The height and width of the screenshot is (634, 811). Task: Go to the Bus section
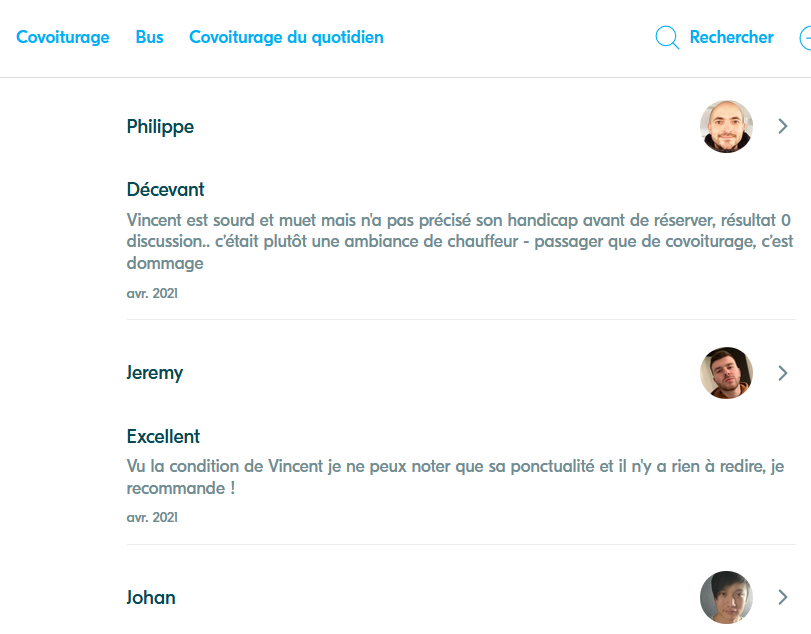149,37
